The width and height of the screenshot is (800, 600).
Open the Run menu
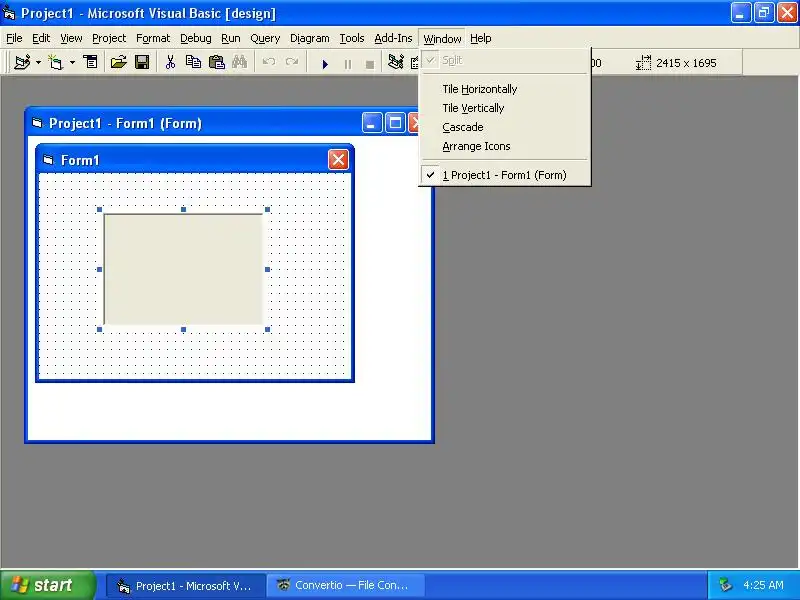click(231, 38)
